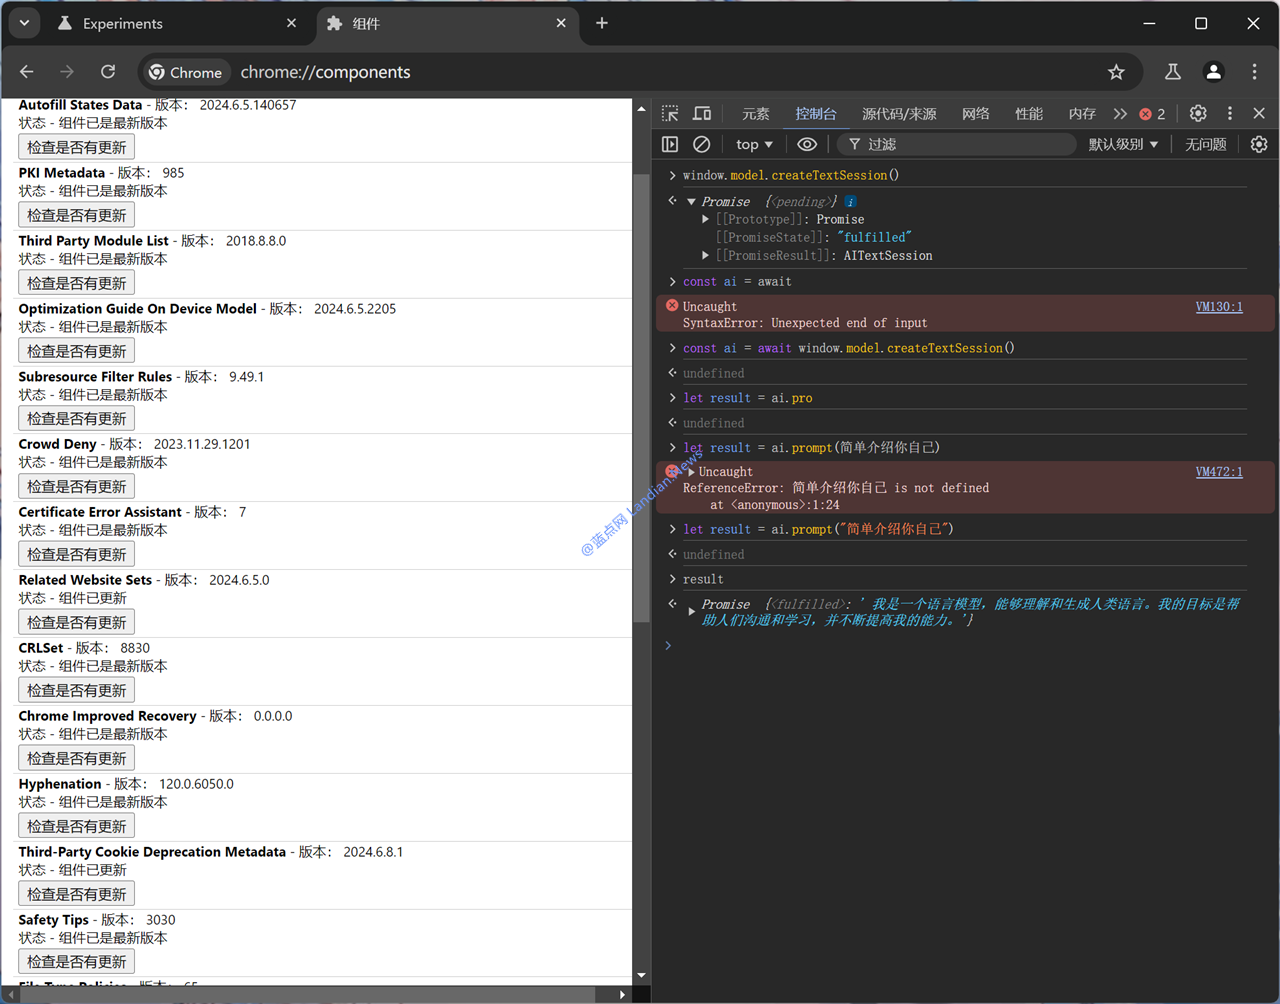Screen dimensions: 1280x1004
Task: Collapse the pending Promise object
Action: [691, 202]
